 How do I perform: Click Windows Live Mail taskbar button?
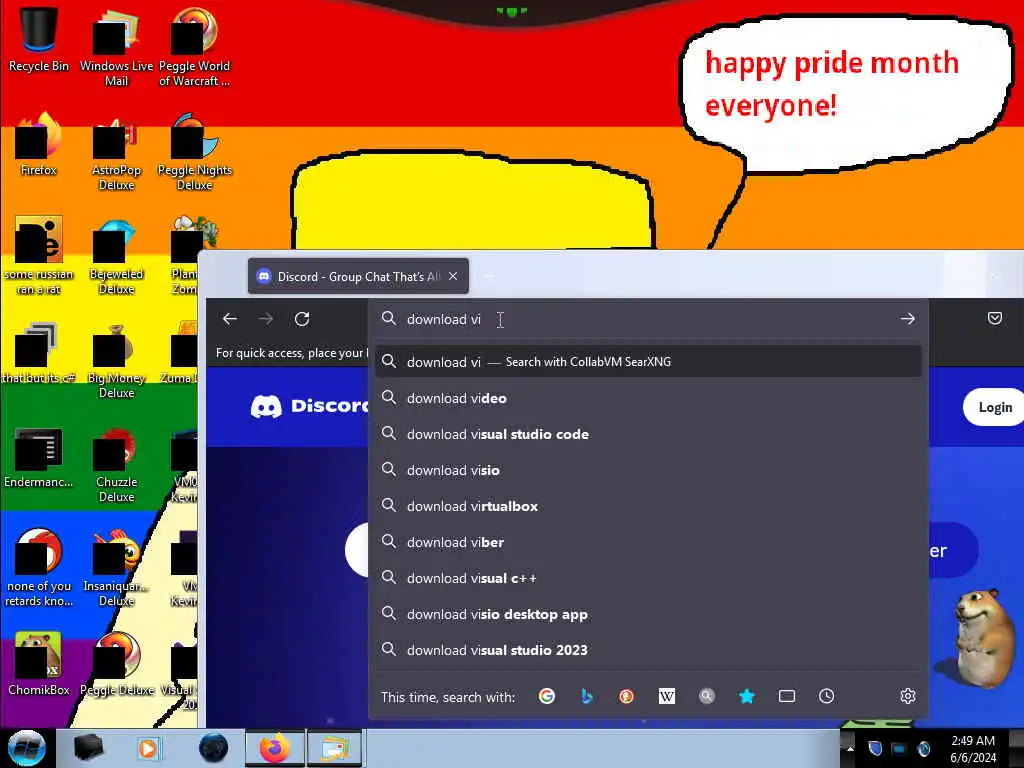coord(334,748)
